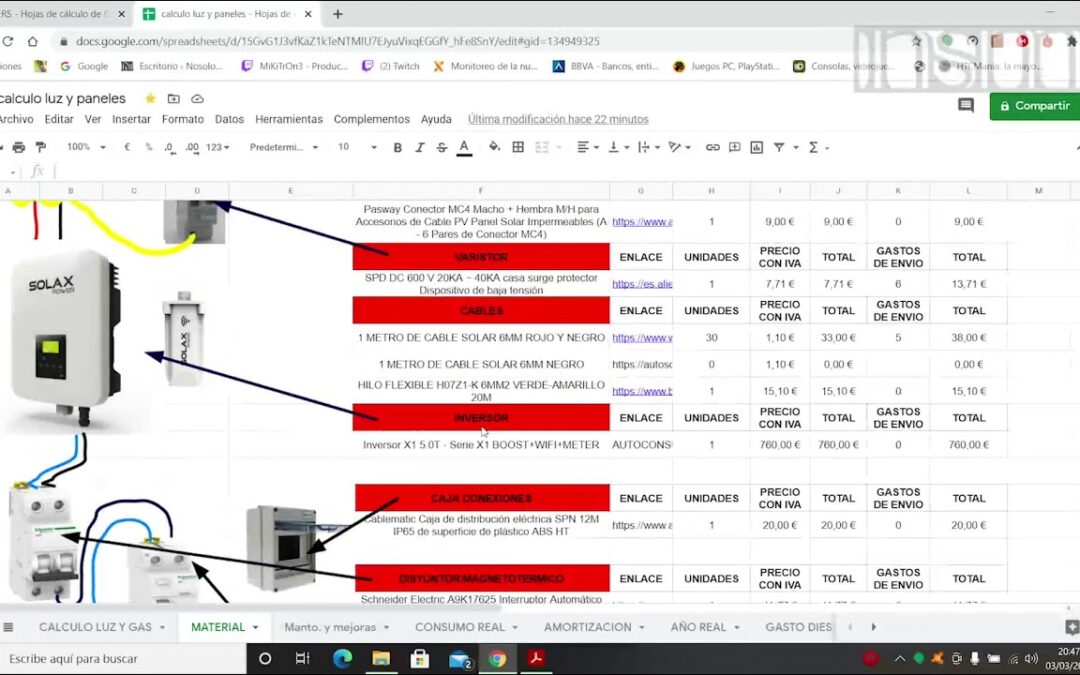Open Archivo menu
Image resolution: width=1080 pixels, height=675 pixels.
(17, 119)
